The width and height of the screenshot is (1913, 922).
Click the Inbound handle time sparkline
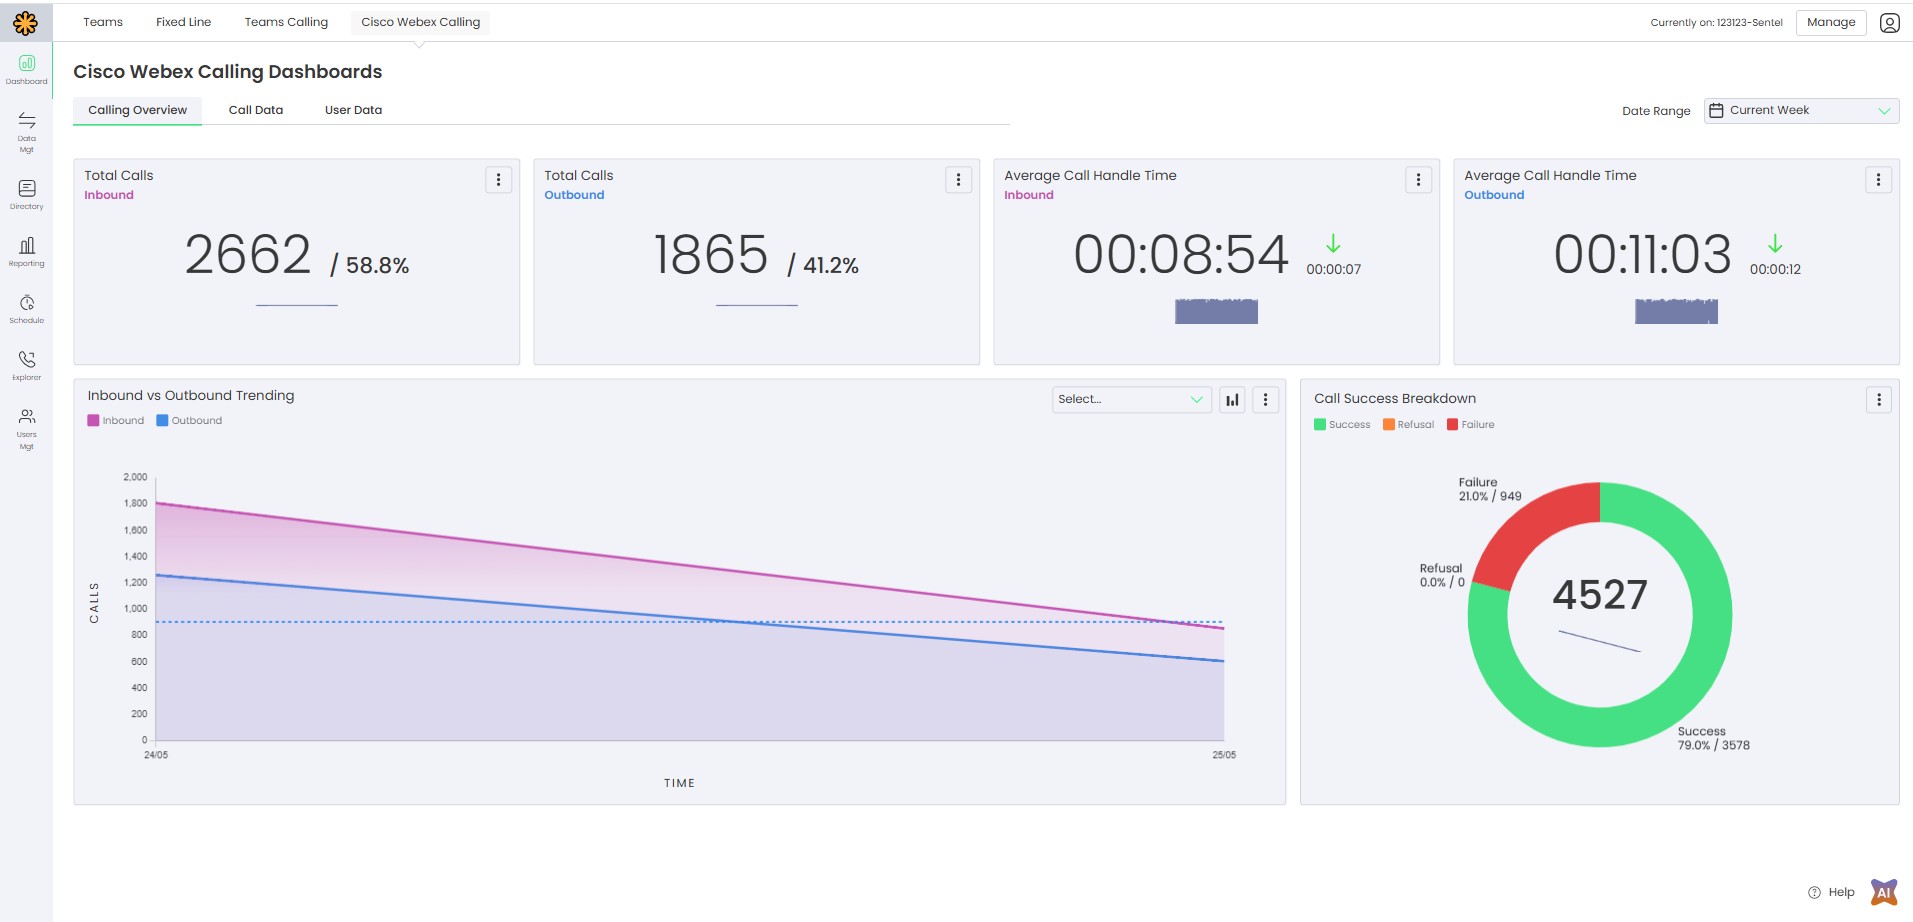click(x=1216, y=311)
